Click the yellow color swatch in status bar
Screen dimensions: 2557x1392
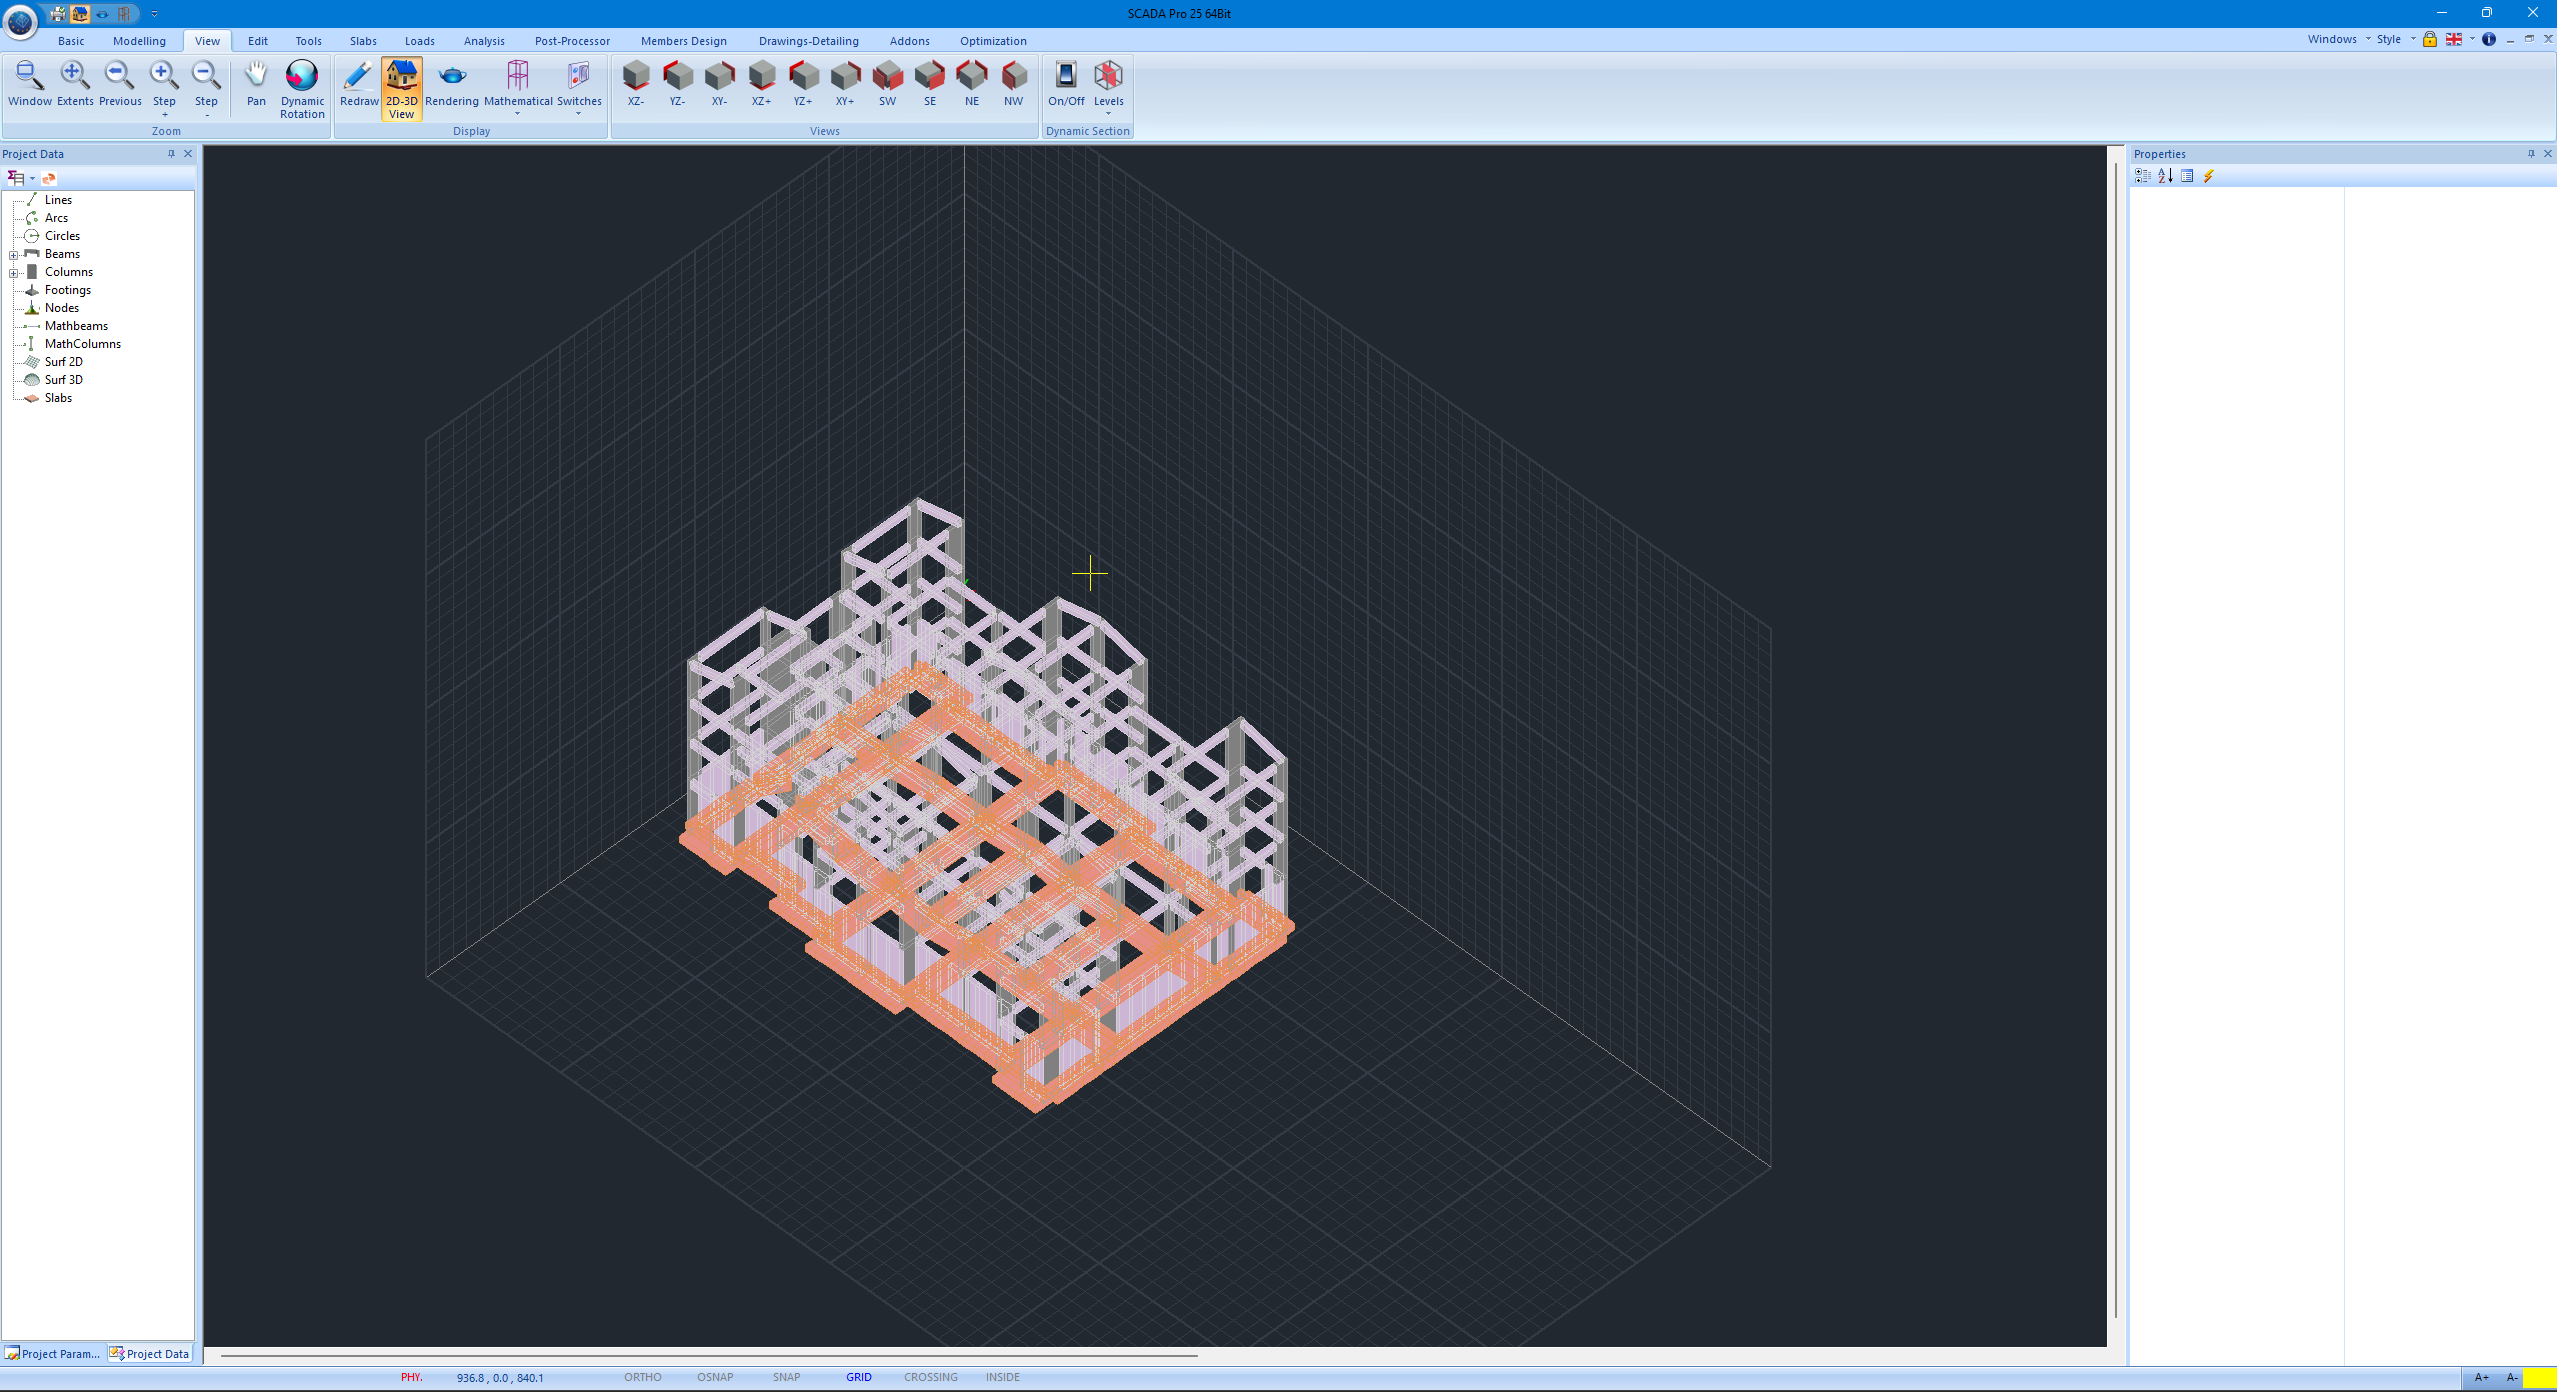click(x=2538, y=1377)
